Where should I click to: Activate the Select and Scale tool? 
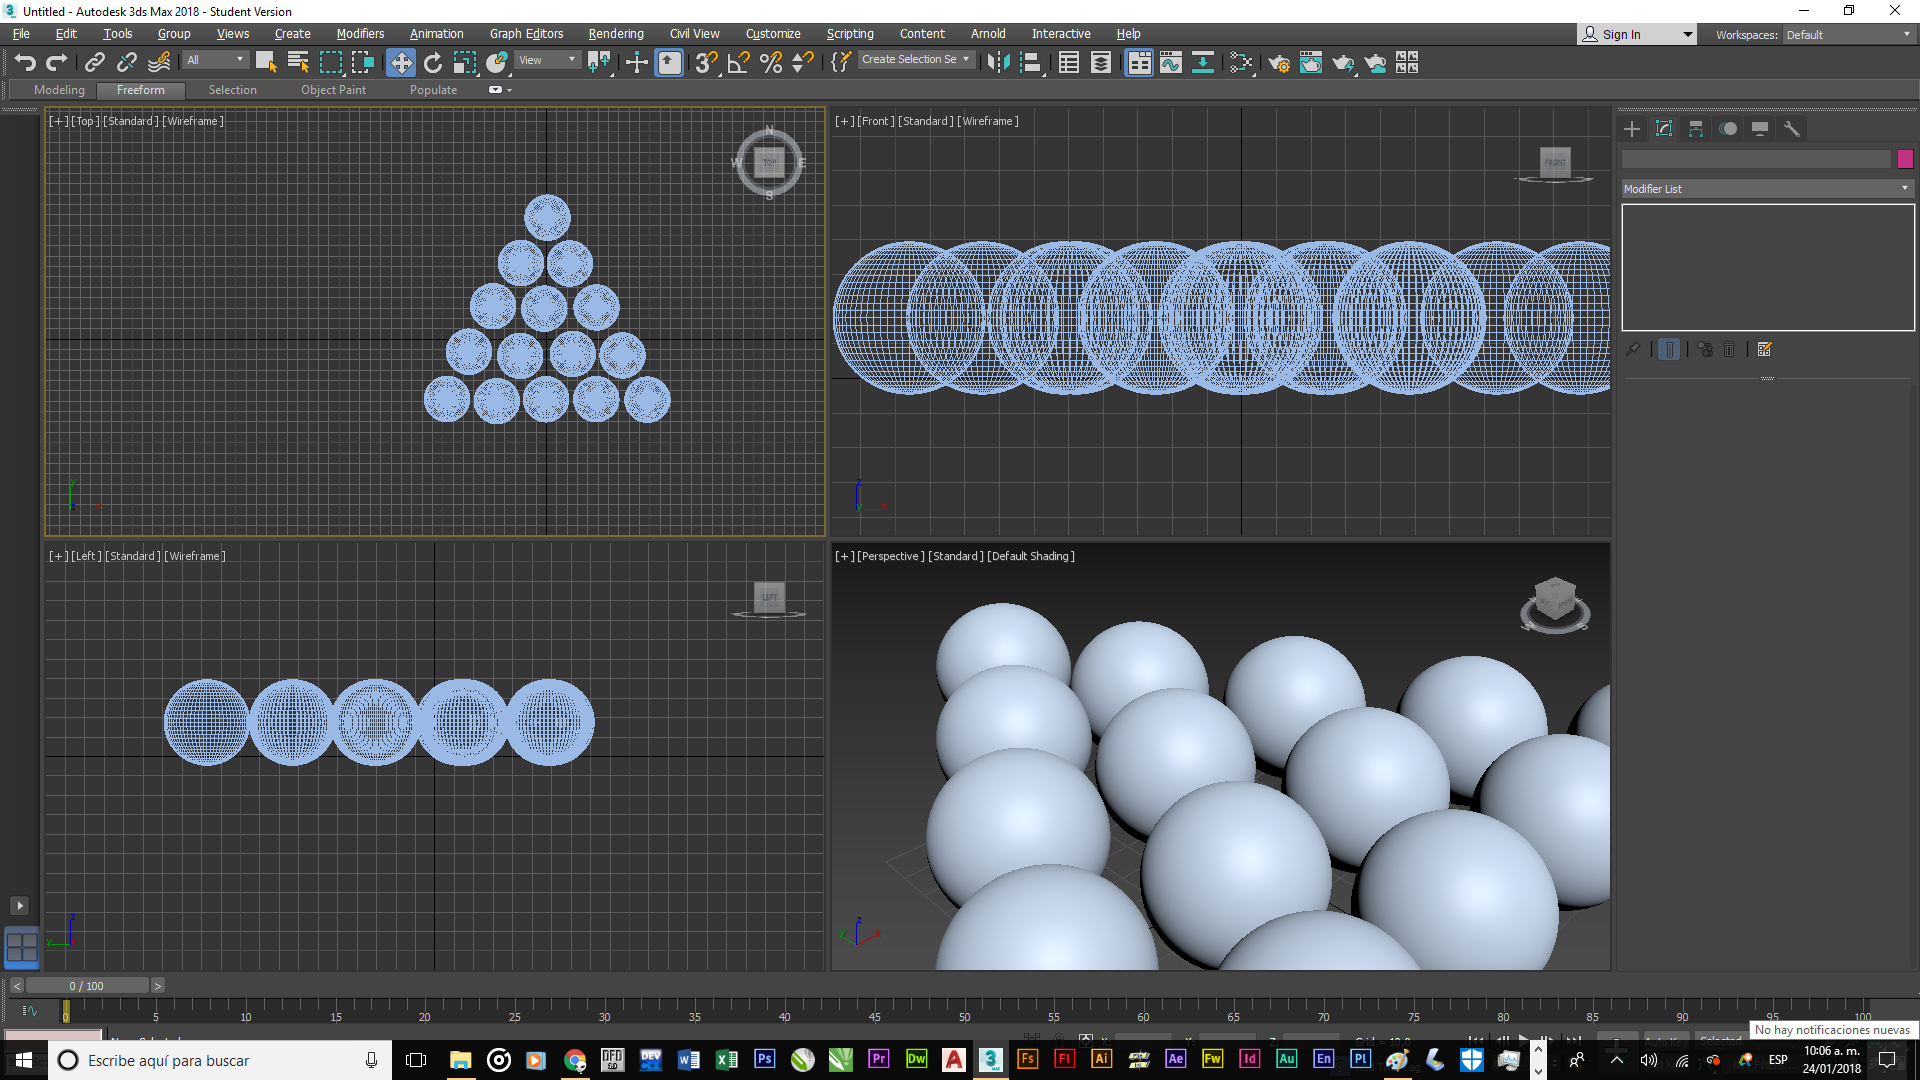coord(465,62)
